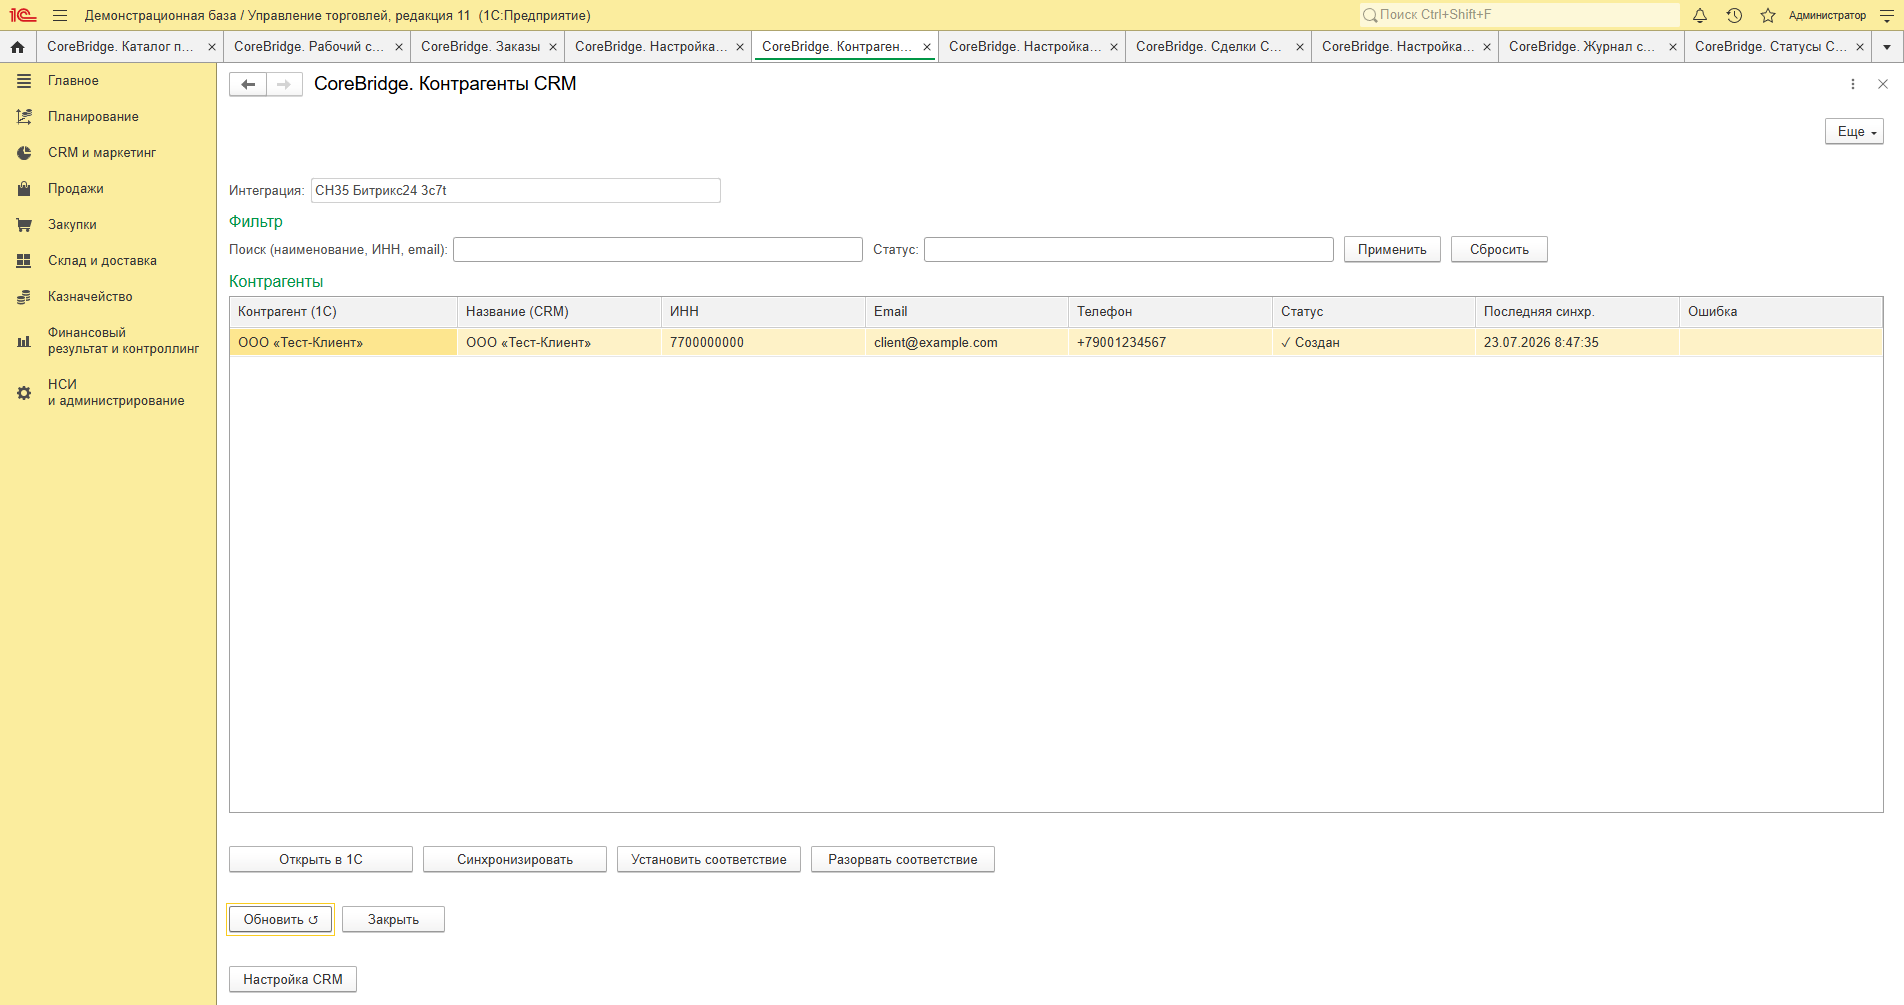Open favorites star icon
The image size is (1904, 1005).
coord(1768,15)
